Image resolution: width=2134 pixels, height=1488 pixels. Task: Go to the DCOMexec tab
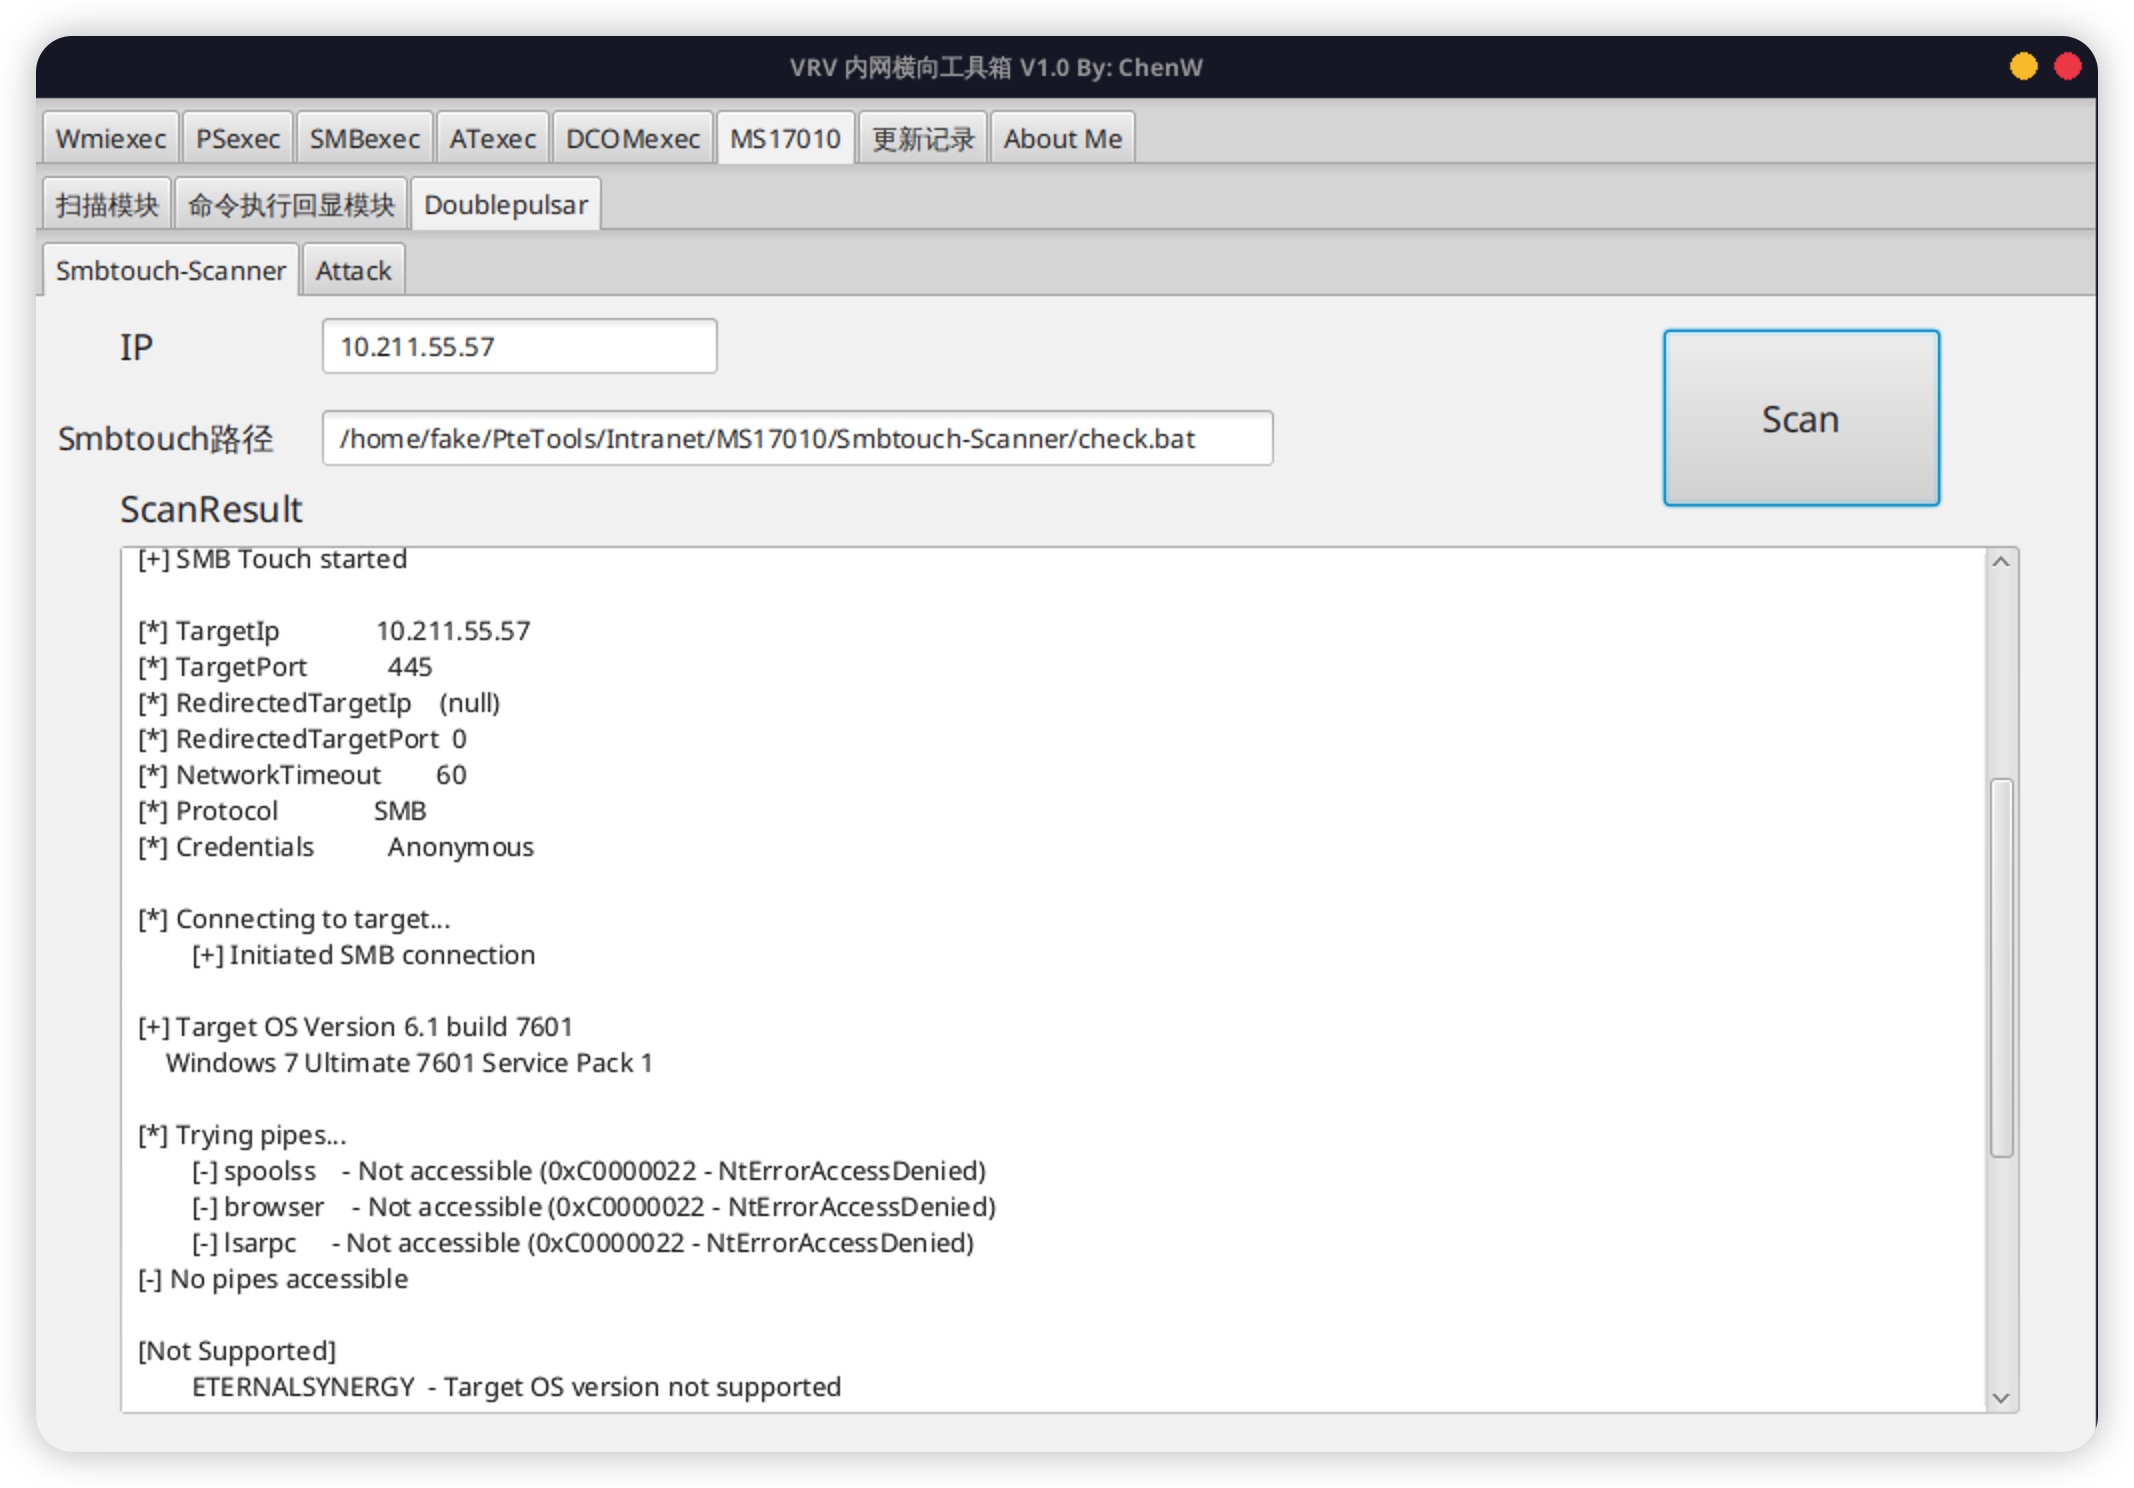(x=632, y=139)
